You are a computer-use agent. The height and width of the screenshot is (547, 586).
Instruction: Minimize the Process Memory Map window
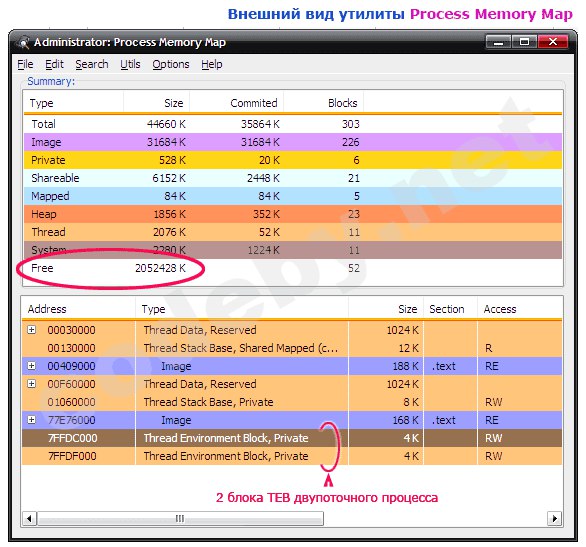coord(498,42)
